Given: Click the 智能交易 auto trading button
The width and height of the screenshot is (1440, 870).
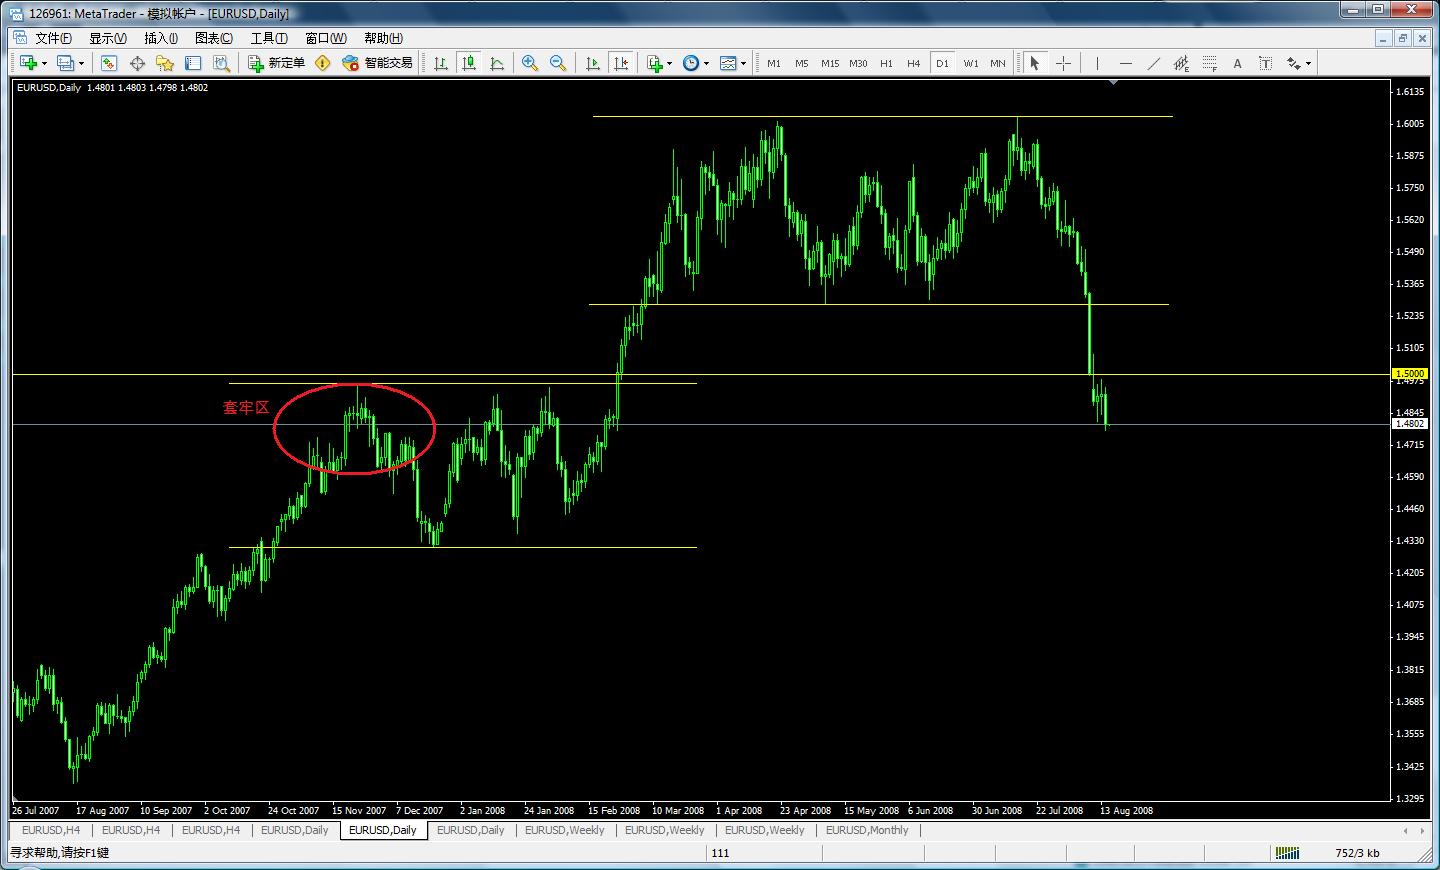Looking at the screenshot, I should coord(377,63).
